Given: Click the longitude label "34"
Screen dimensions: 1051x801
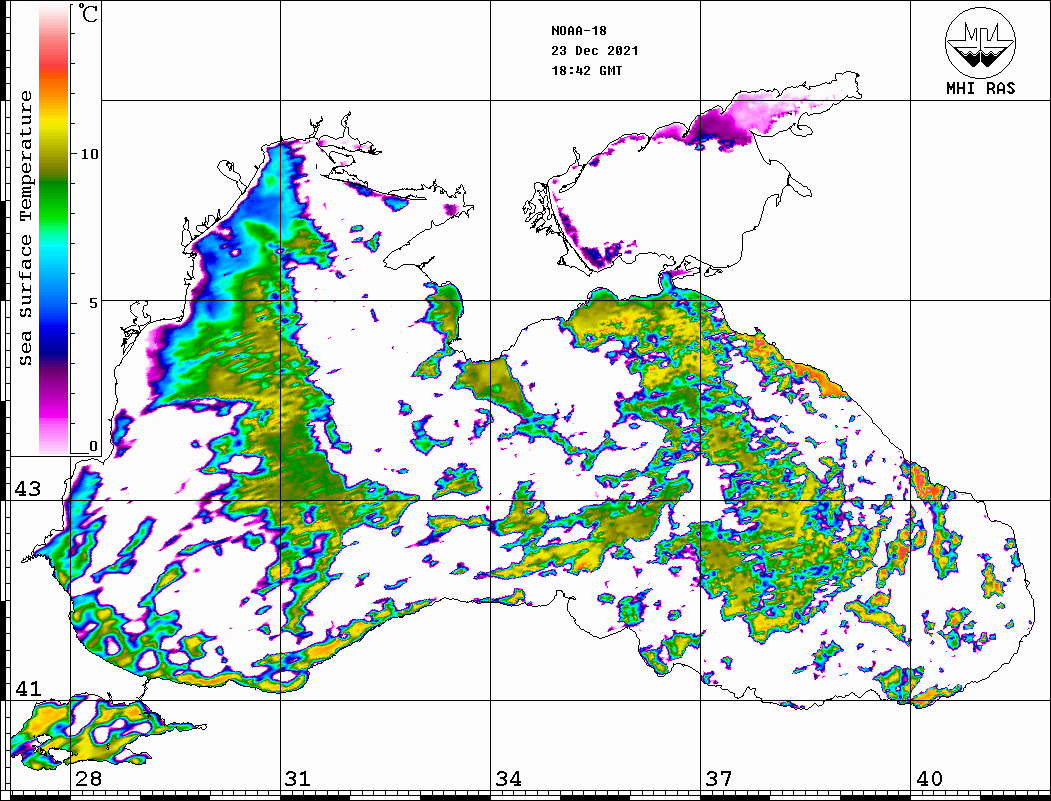Looking at the screenshot, I should (x=509, y=779).
